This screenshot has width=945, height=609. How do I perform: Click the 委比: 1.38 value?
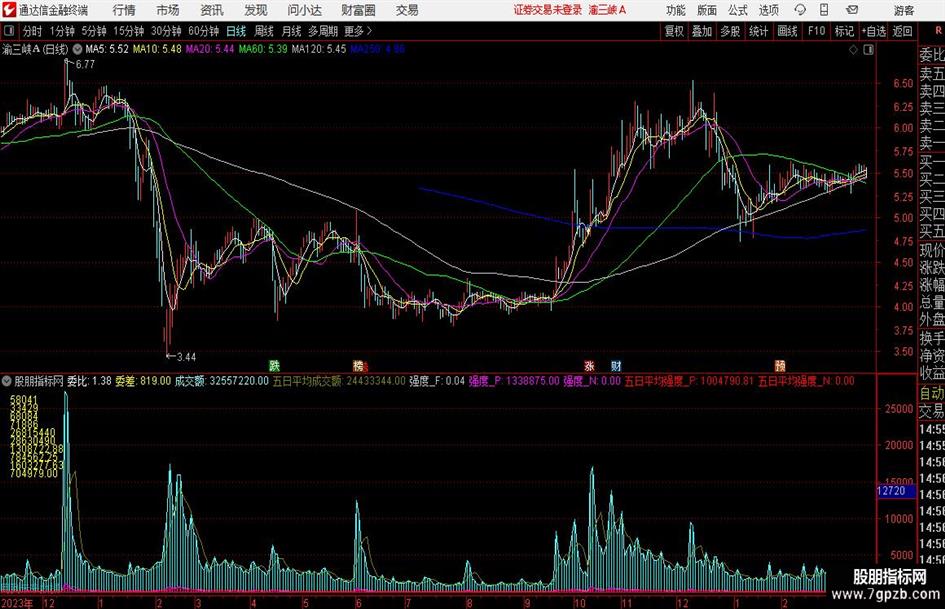(89, 381)
